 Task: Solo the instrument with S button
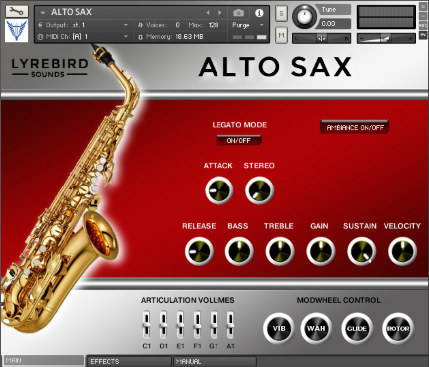(x=282, y=14)
